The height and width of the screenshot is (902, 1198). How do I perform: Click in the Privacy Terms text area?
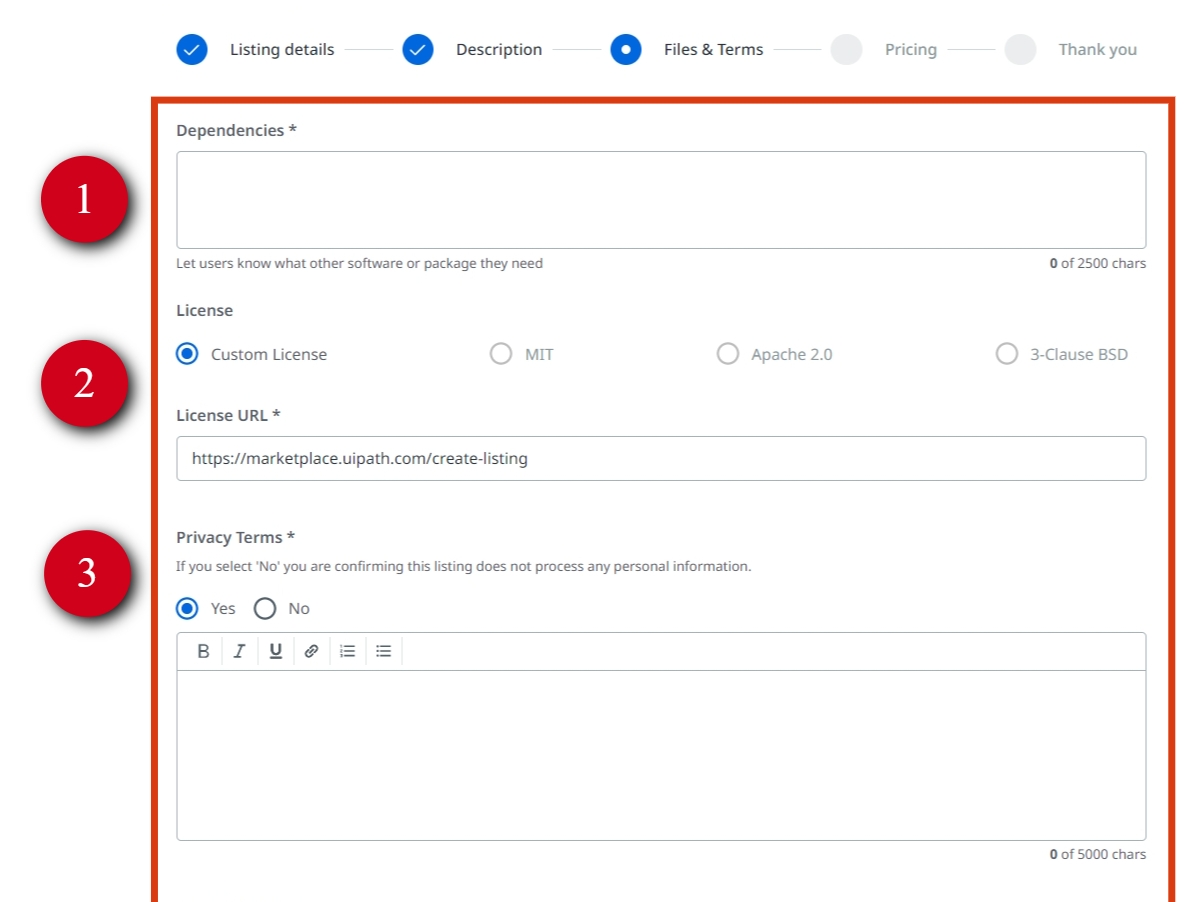tap(661, 755)
